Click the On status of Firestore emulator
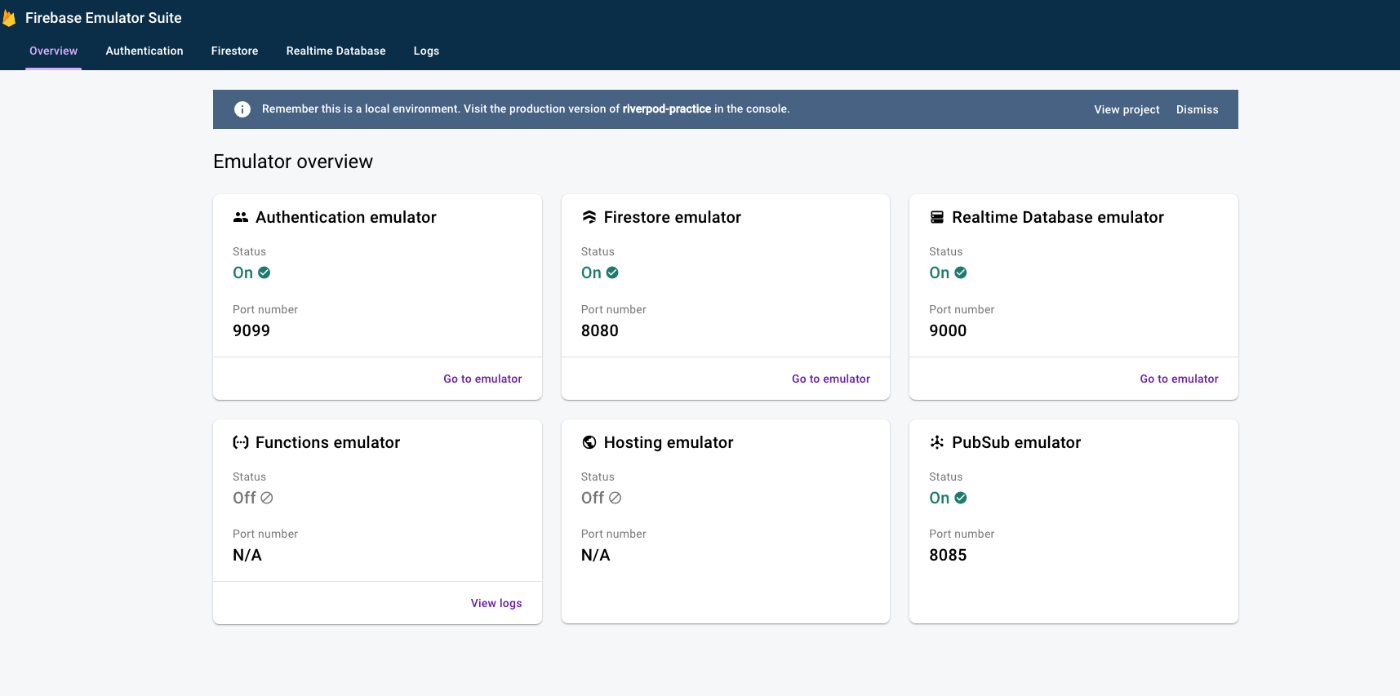The height and width of the screenshot is (696, 1400). click(591, 273)
